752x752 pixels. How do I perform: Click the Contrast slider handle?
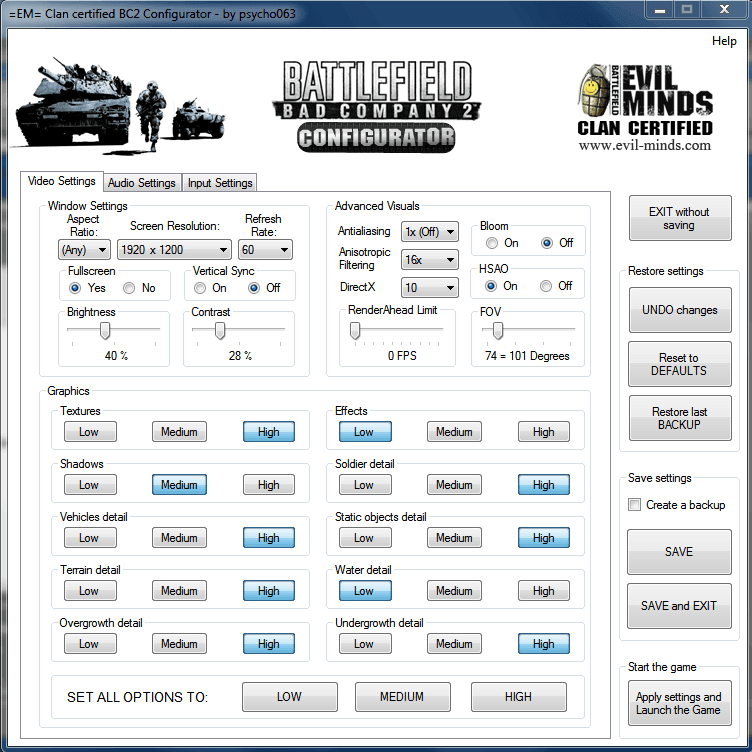tap(220, 330)
